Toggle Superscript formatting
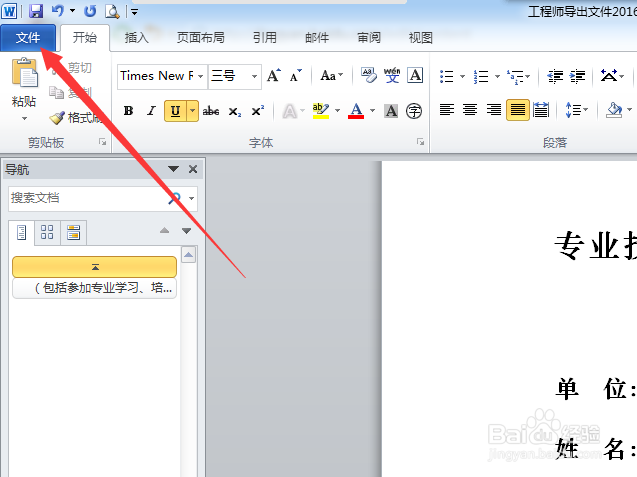Viewport: 637px width, 477px height. tap(257, 111)
